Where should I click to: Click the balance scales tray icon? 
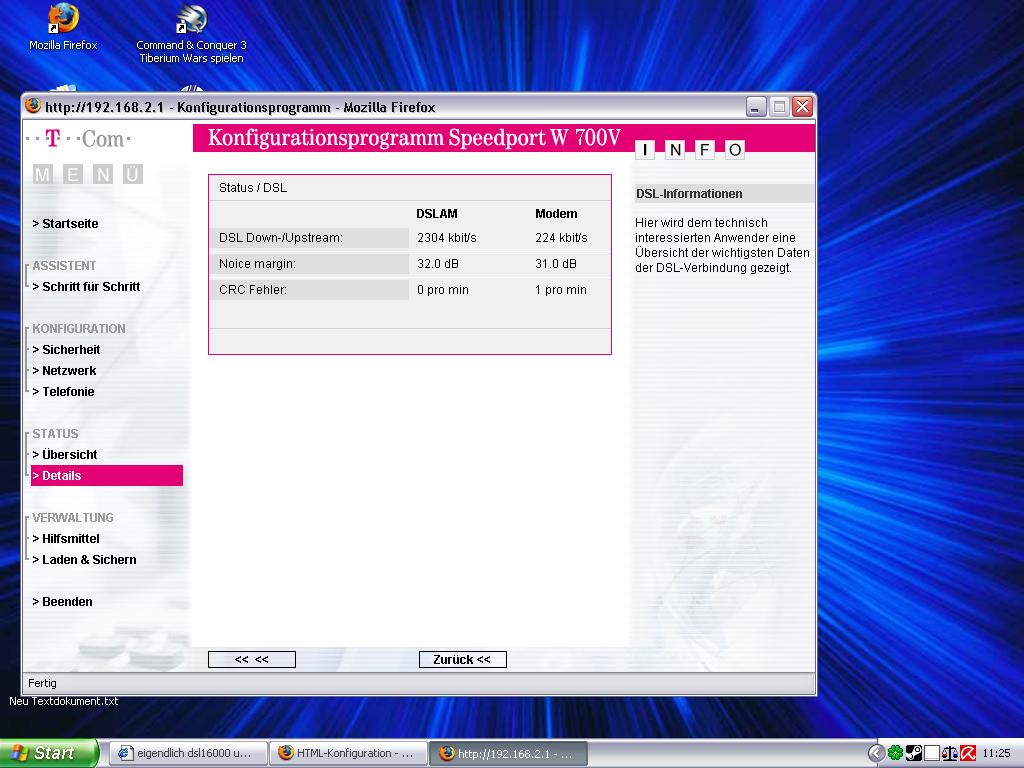(950, 753)
